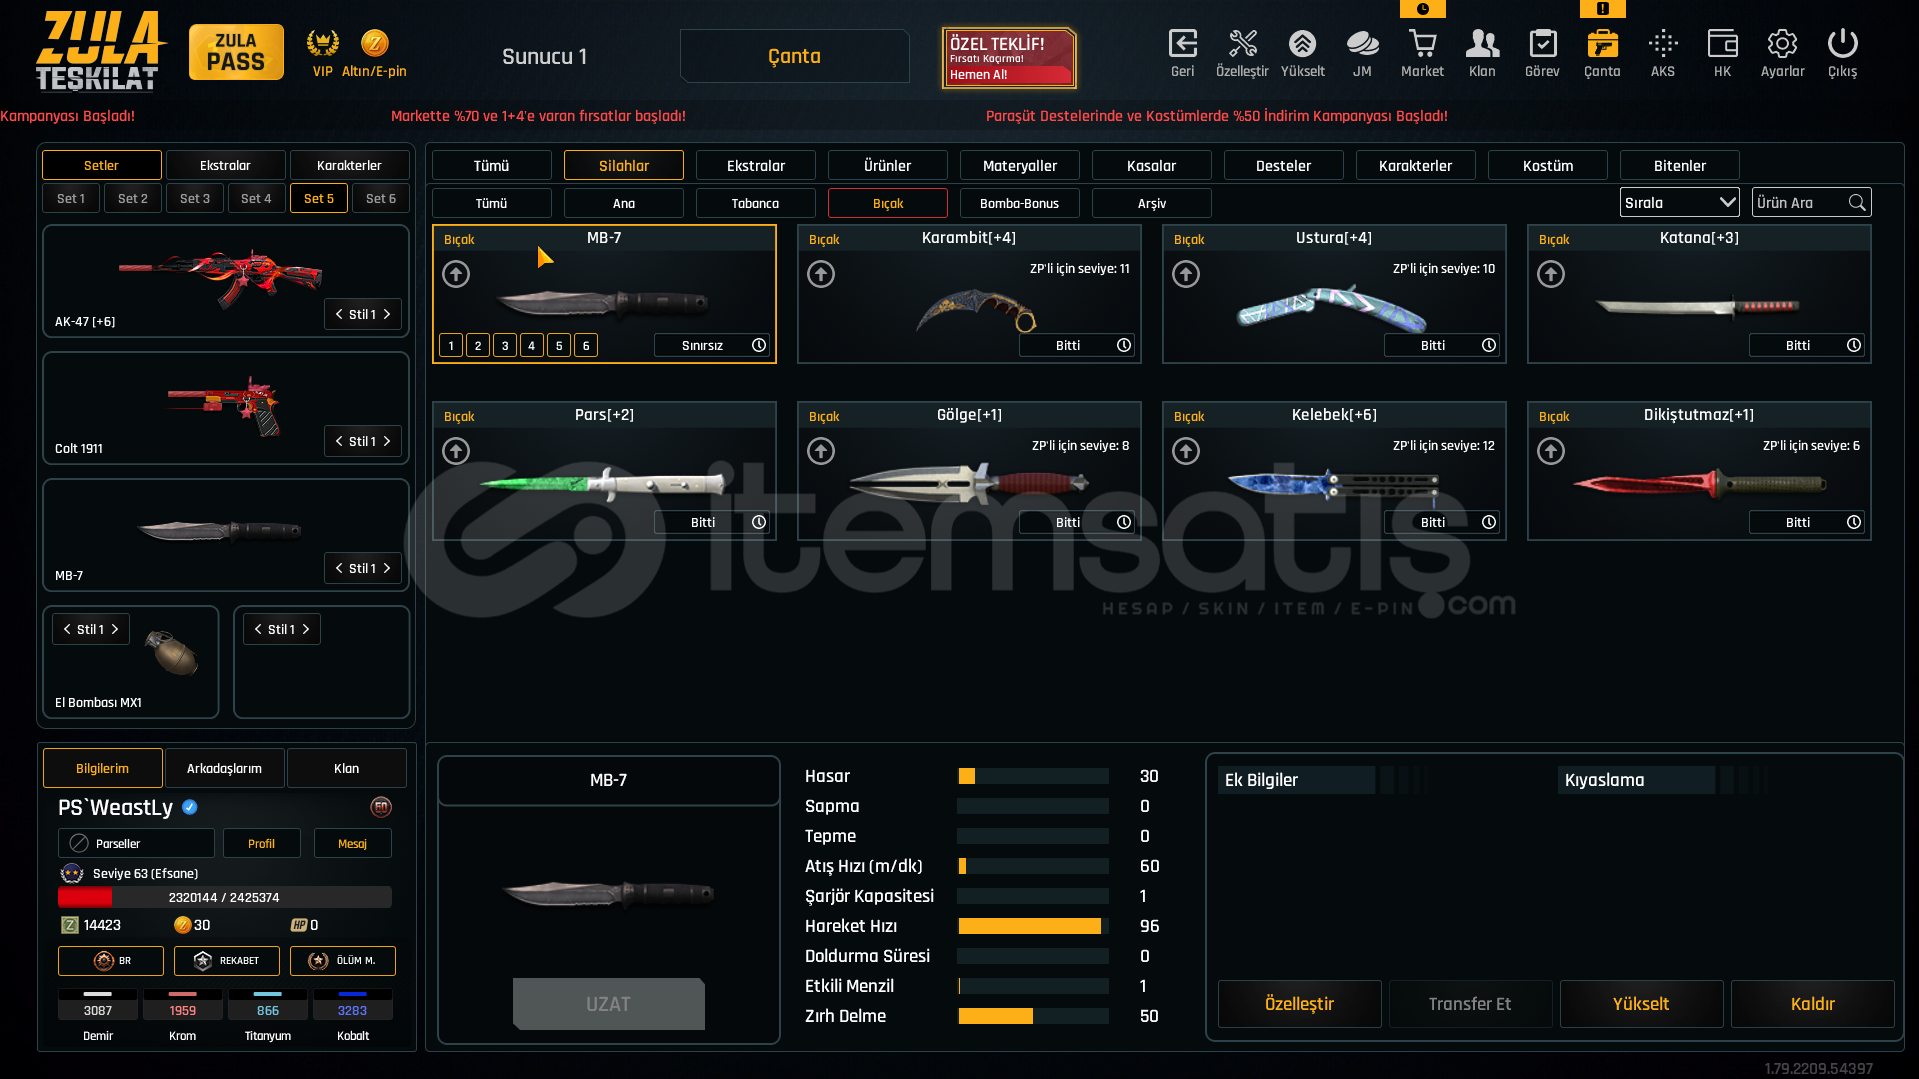
Task: Go to previous Colt 1911 style
Action: click(x=340, y=441)
